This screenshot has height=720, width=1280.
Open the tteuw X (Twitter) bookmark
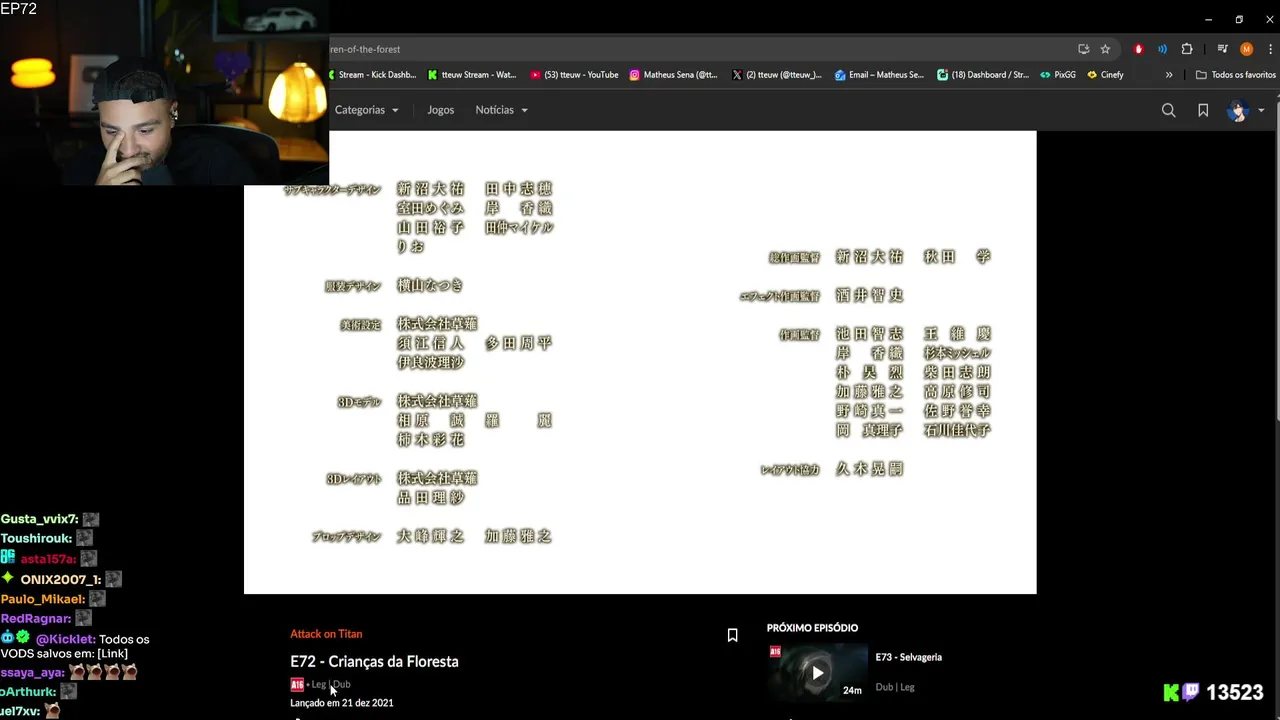click(777, 75)
